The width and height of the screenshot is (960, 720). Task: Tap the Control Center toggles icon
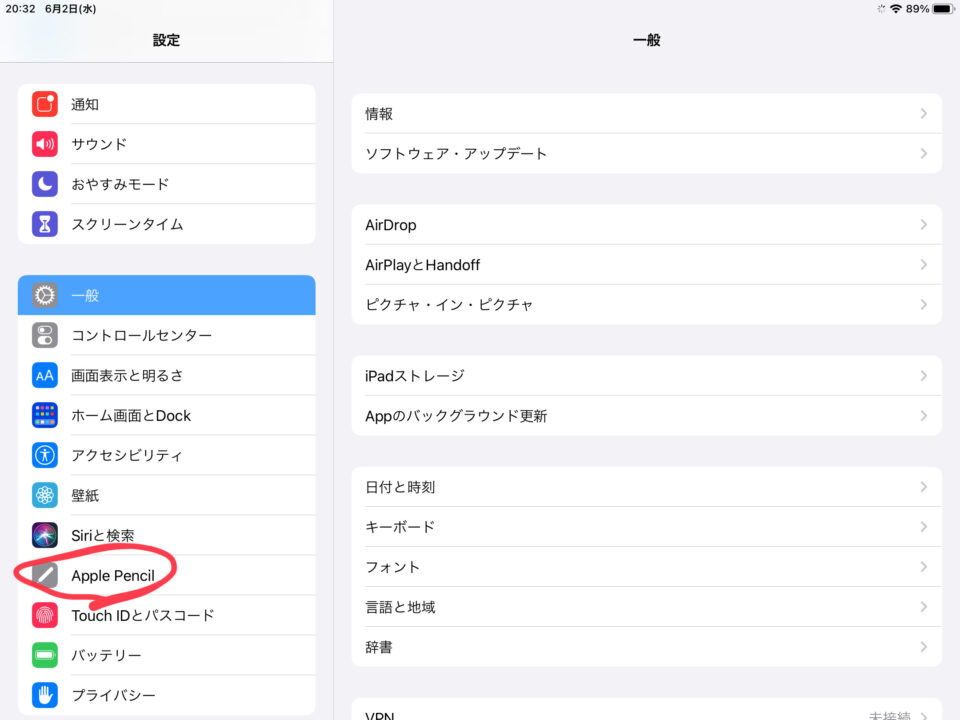tap(45, 336)
